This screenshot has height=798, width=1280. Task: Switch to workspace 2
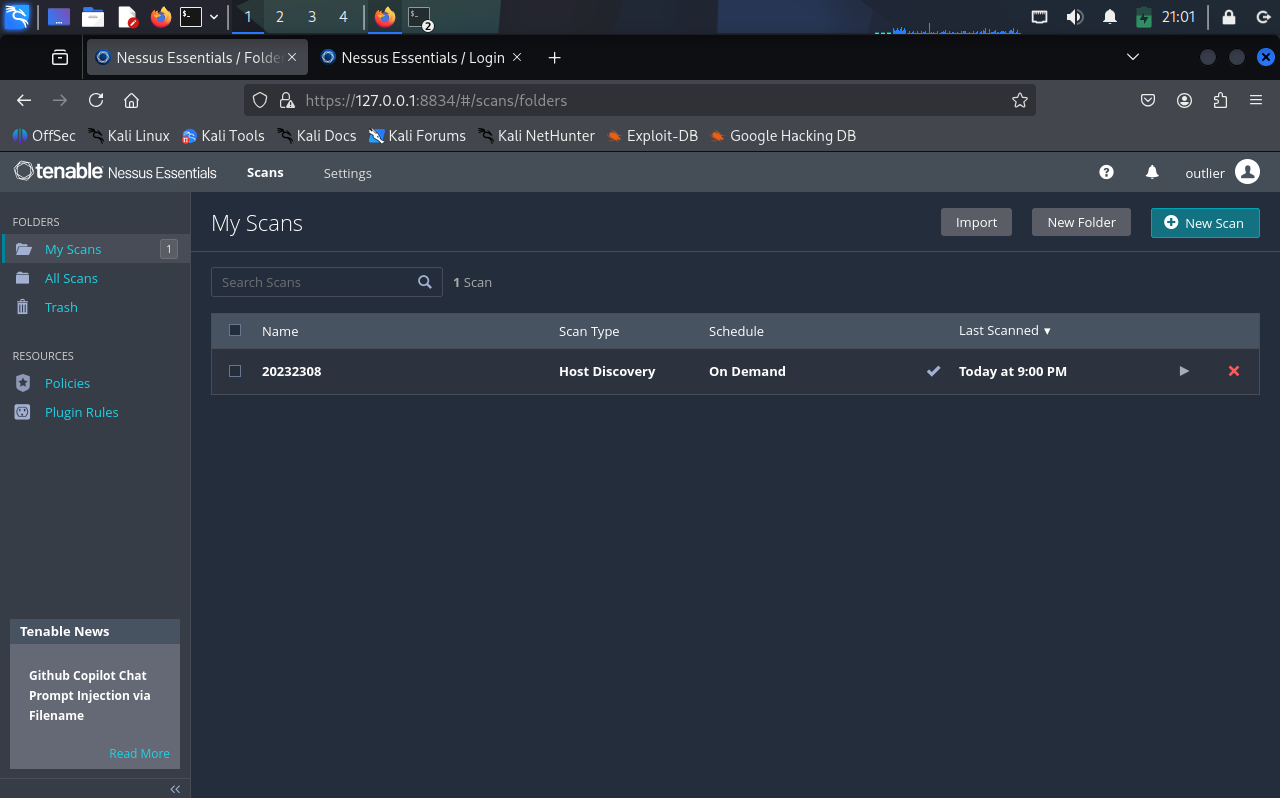279,17
